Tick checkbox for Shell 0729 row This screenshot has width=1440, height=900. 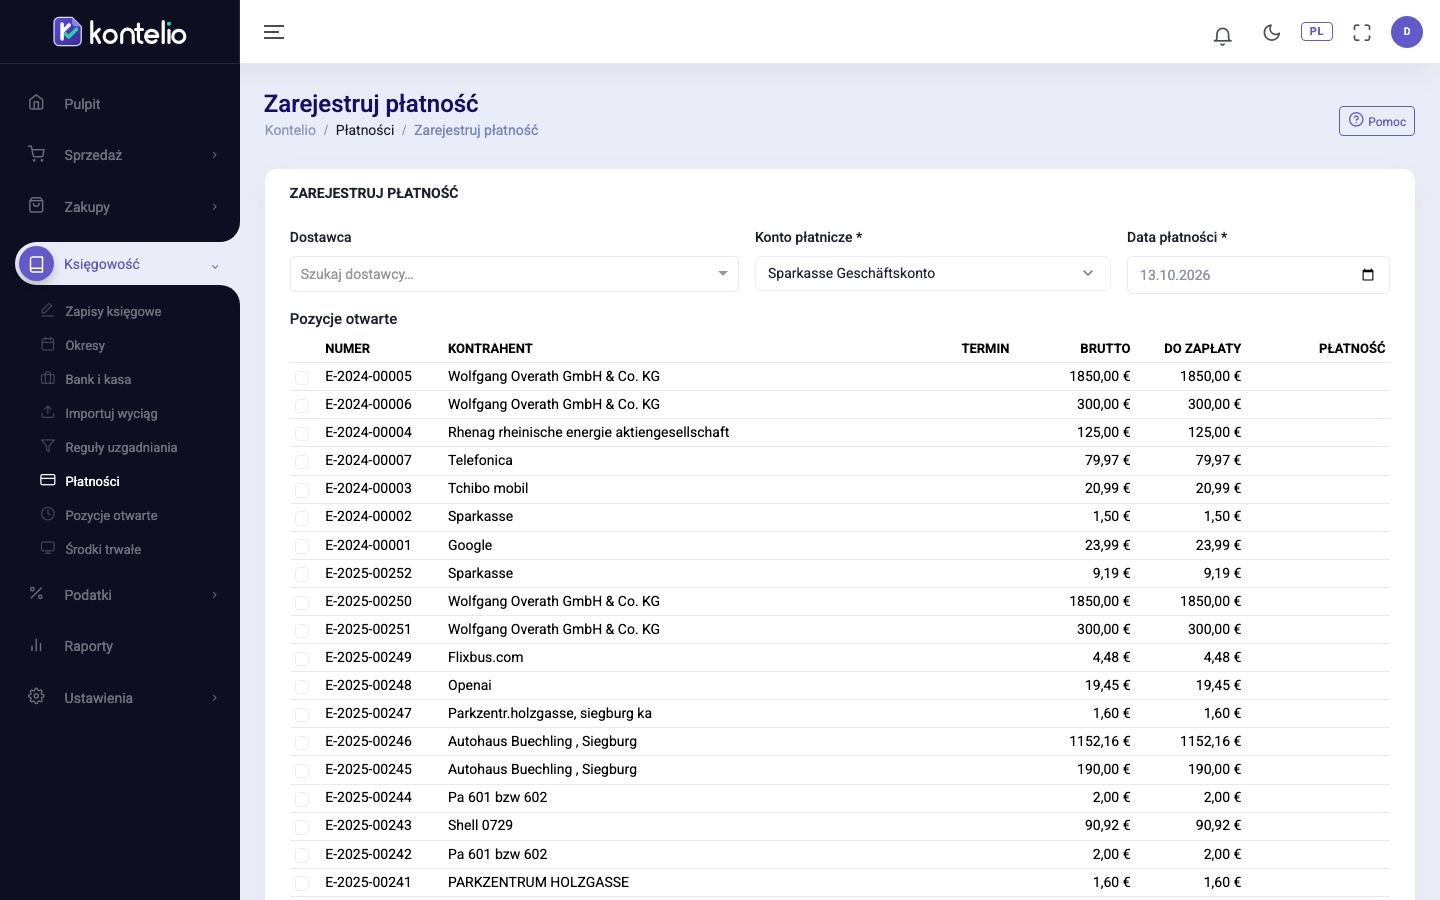tap(302, 826)
